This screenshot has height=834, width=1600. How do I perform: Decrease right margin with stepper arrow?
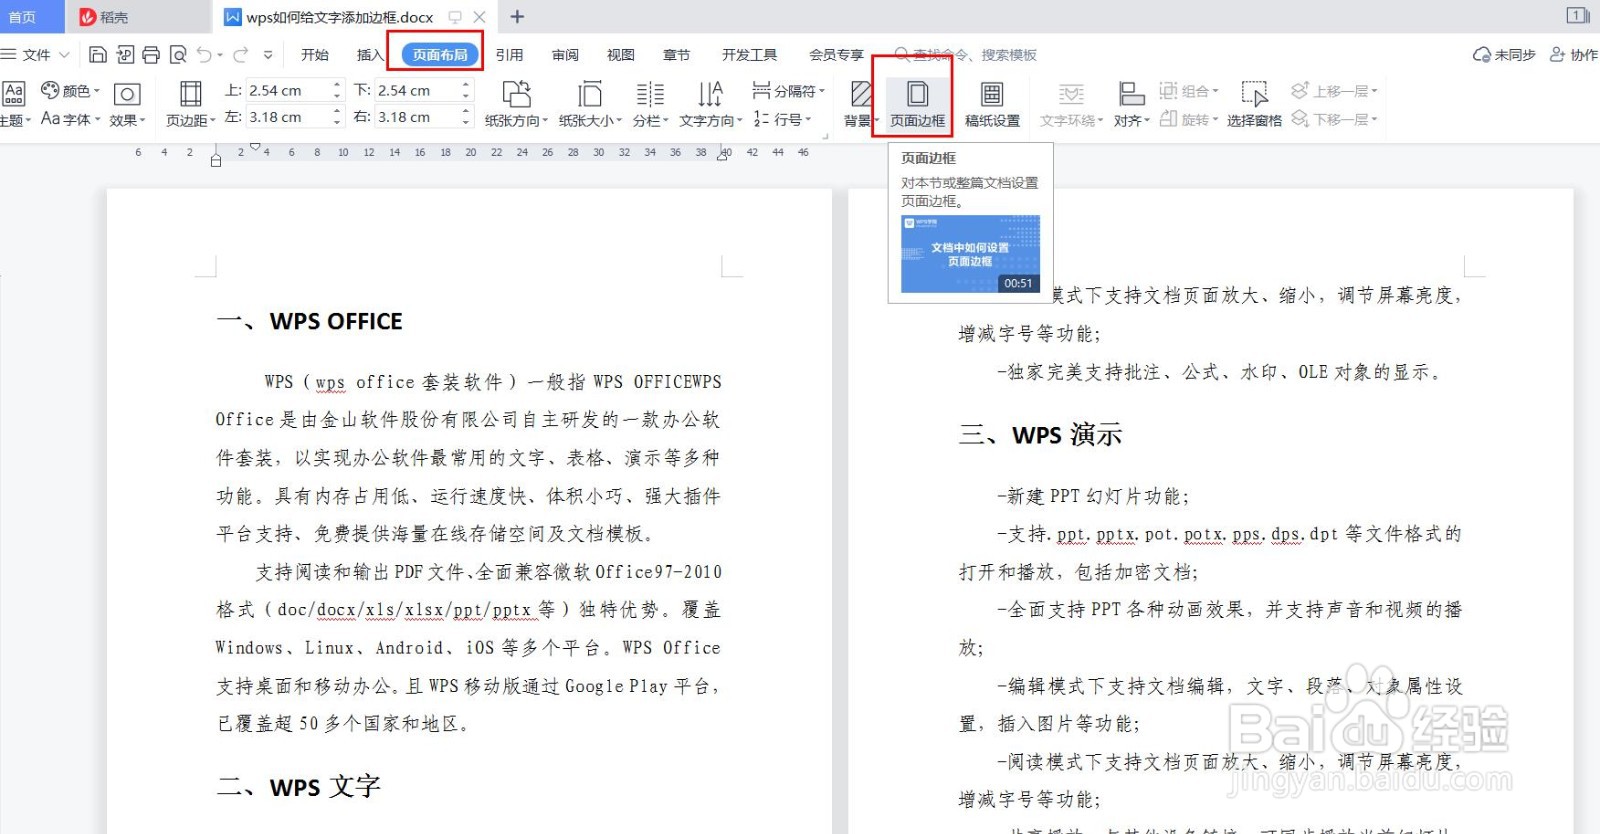click(x=466, y=123)
